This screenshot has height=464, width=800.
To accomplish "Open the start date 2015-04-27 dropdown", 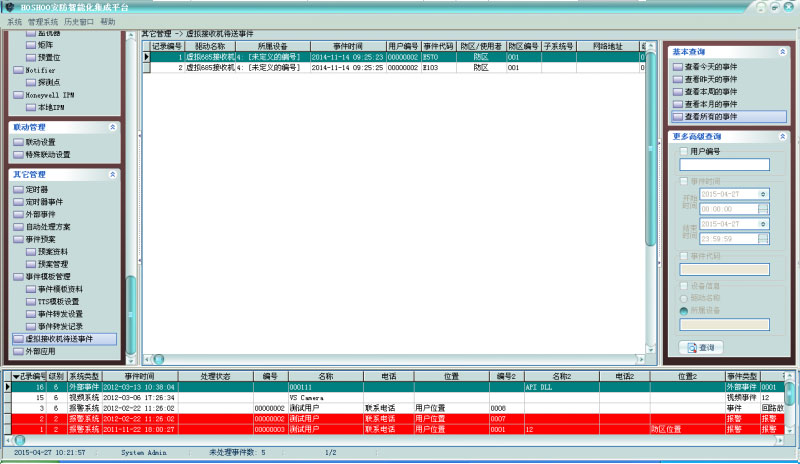I will tap(764, 193).
